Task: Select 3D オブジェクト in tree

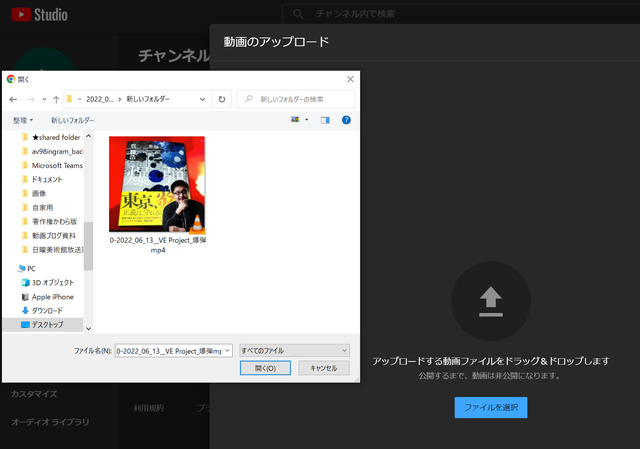Action: point(48,282)
